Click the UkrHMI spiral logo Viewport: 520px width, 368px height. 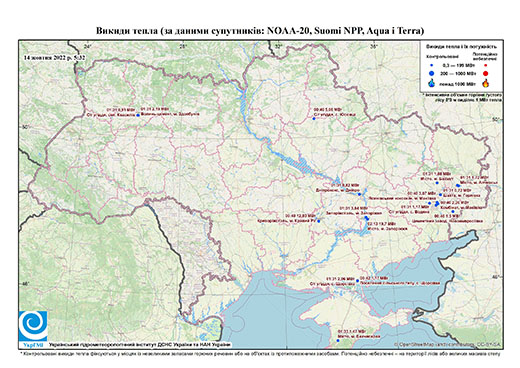[x=33, y=326]
